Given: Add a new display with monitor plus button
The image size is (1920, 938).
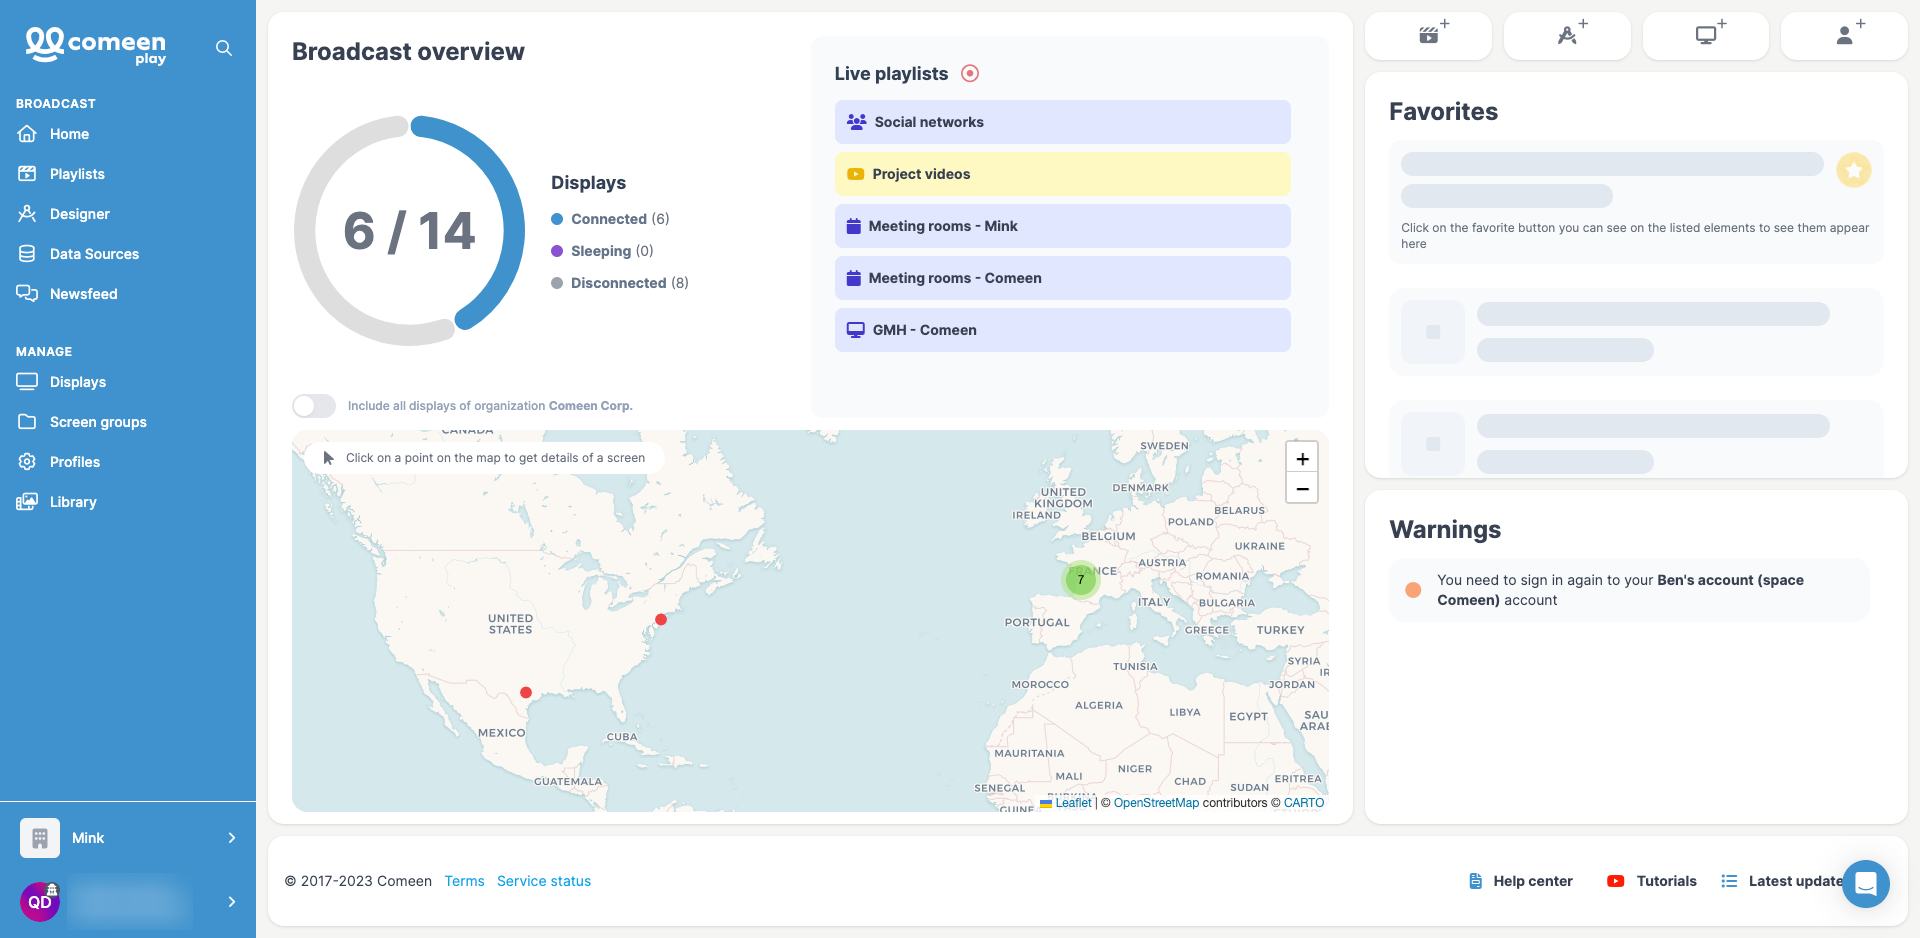Looking at the screenshot, I should 1706,36.
